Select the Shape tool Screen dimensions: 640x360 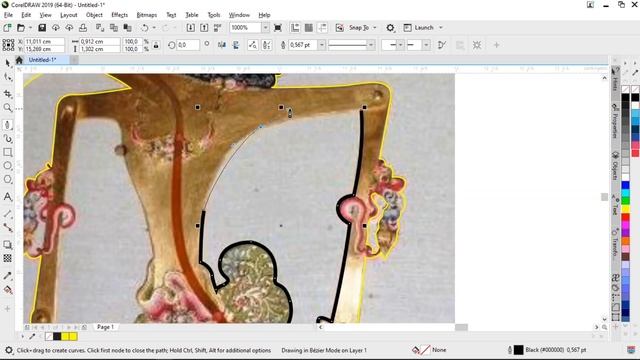(7, 77)
